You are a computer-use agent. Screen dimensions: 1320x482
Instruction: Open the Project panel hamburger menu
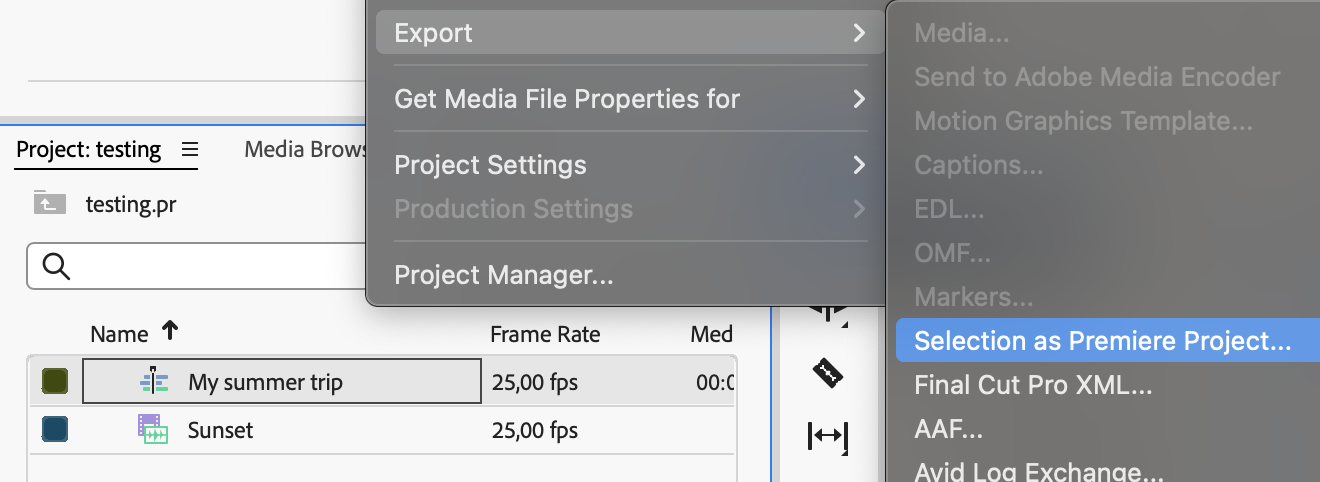190,150
